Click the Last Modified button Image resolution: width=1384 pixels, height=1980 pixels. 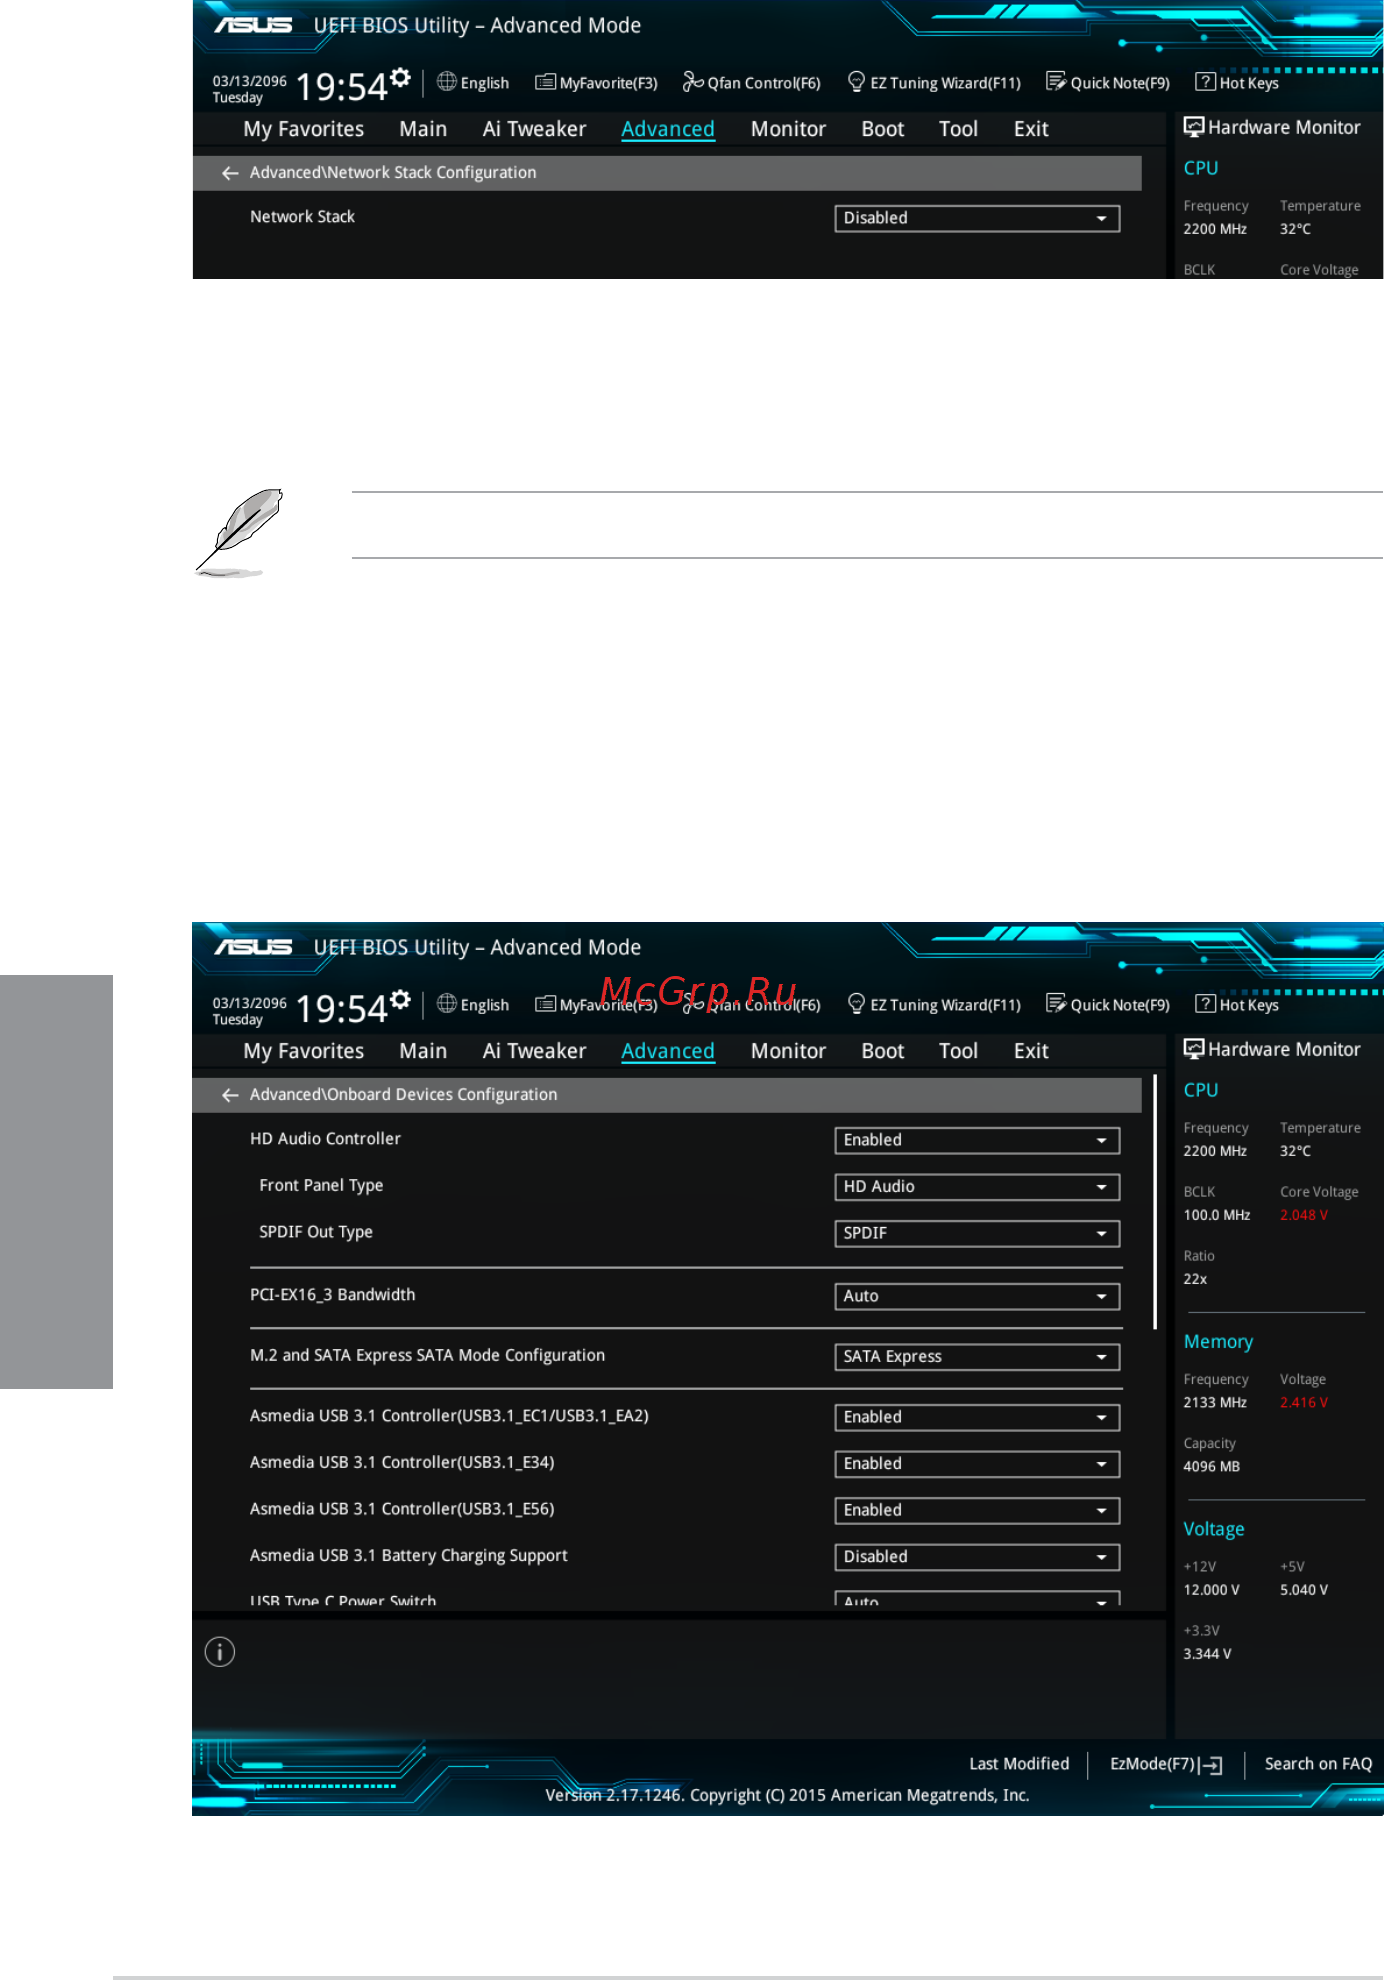(1019, 1764)
